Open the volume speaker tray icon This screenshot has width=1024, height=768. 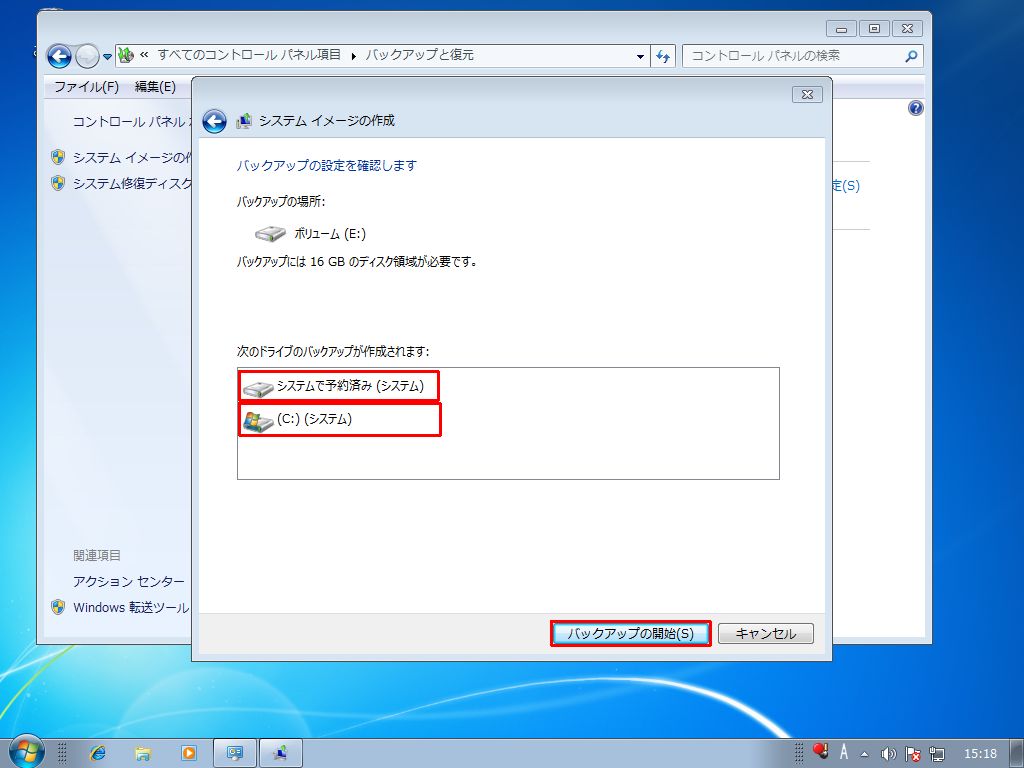[x=888, y=754]
